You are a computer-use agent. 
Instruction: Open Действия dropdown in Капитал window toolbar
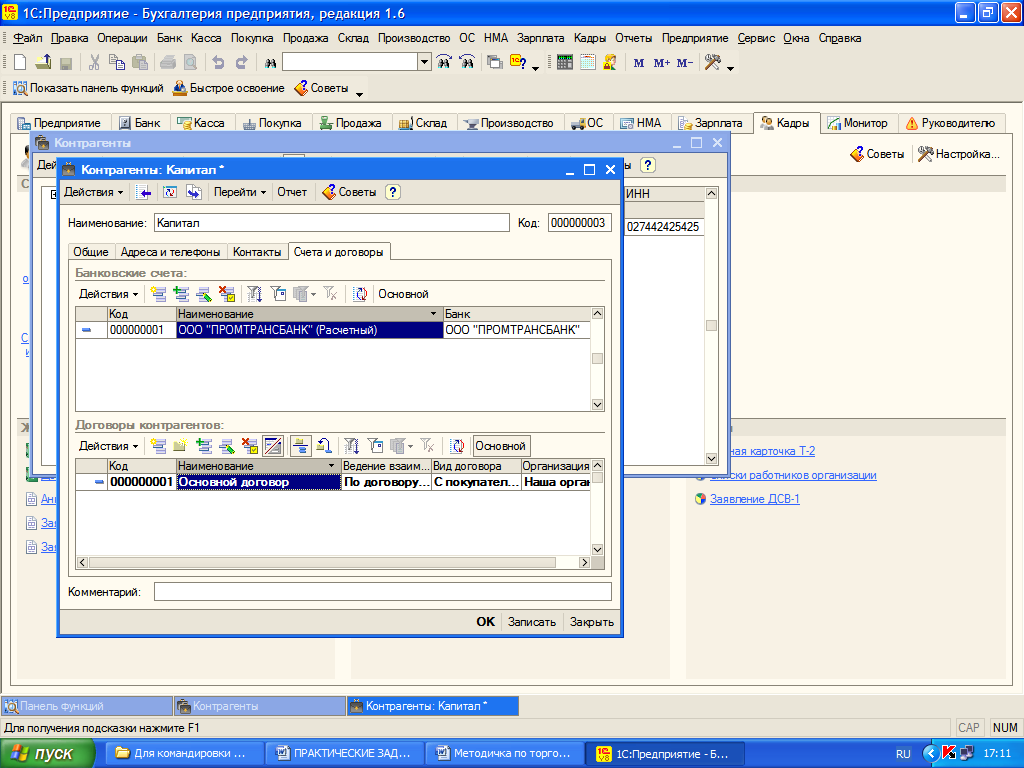(93, 192)
